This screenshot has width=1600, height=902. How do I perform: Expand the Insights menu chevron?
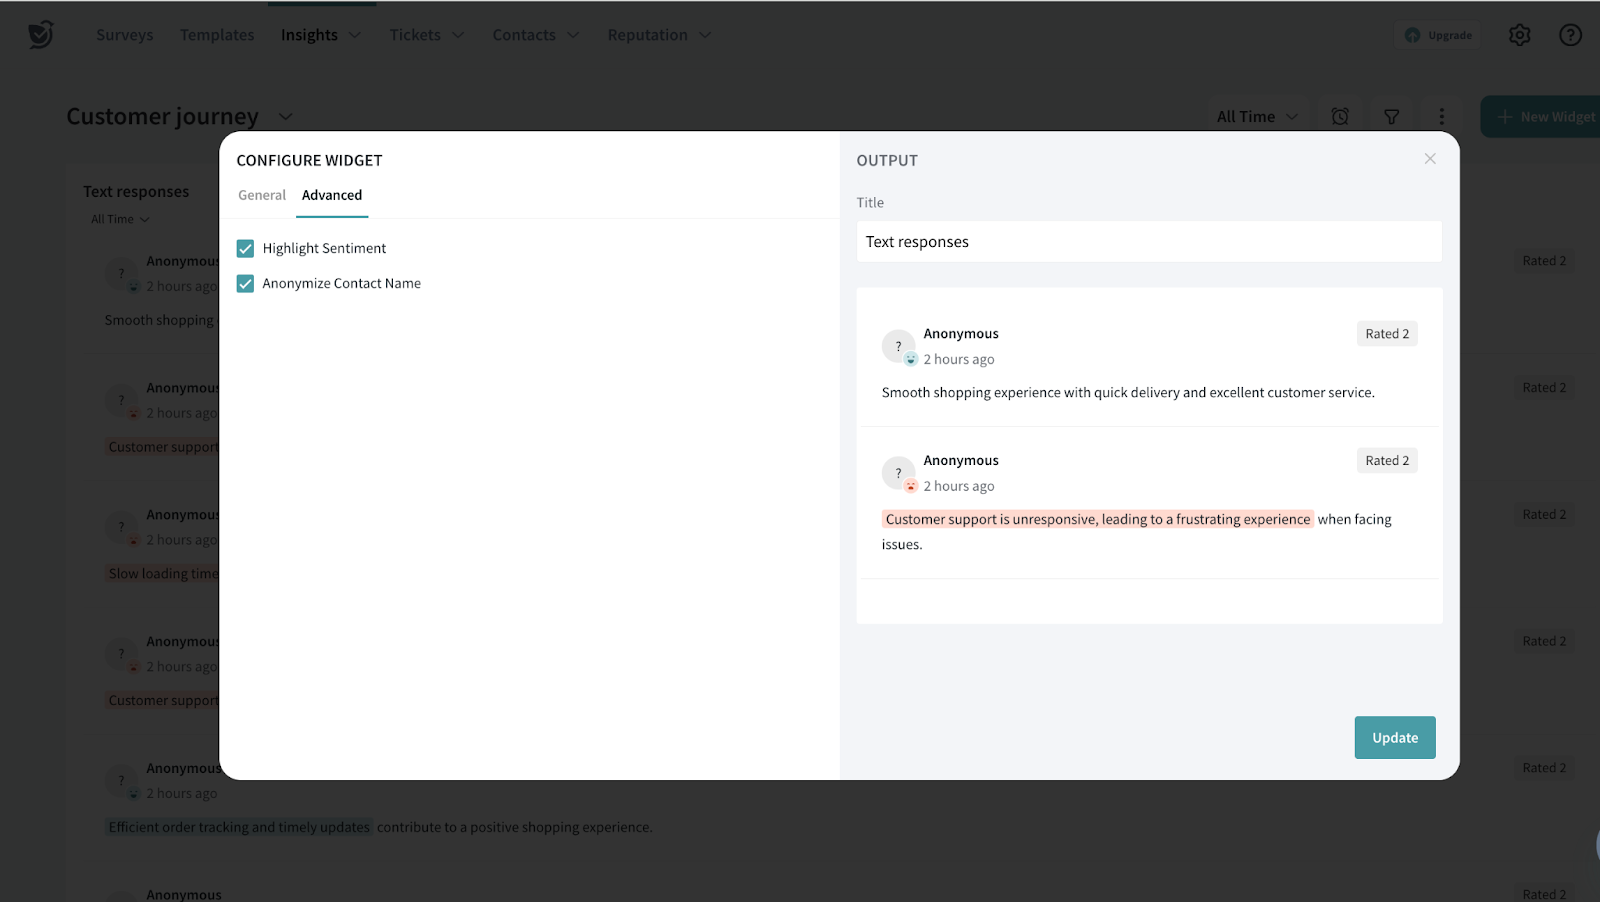click(x=354, y=35)
